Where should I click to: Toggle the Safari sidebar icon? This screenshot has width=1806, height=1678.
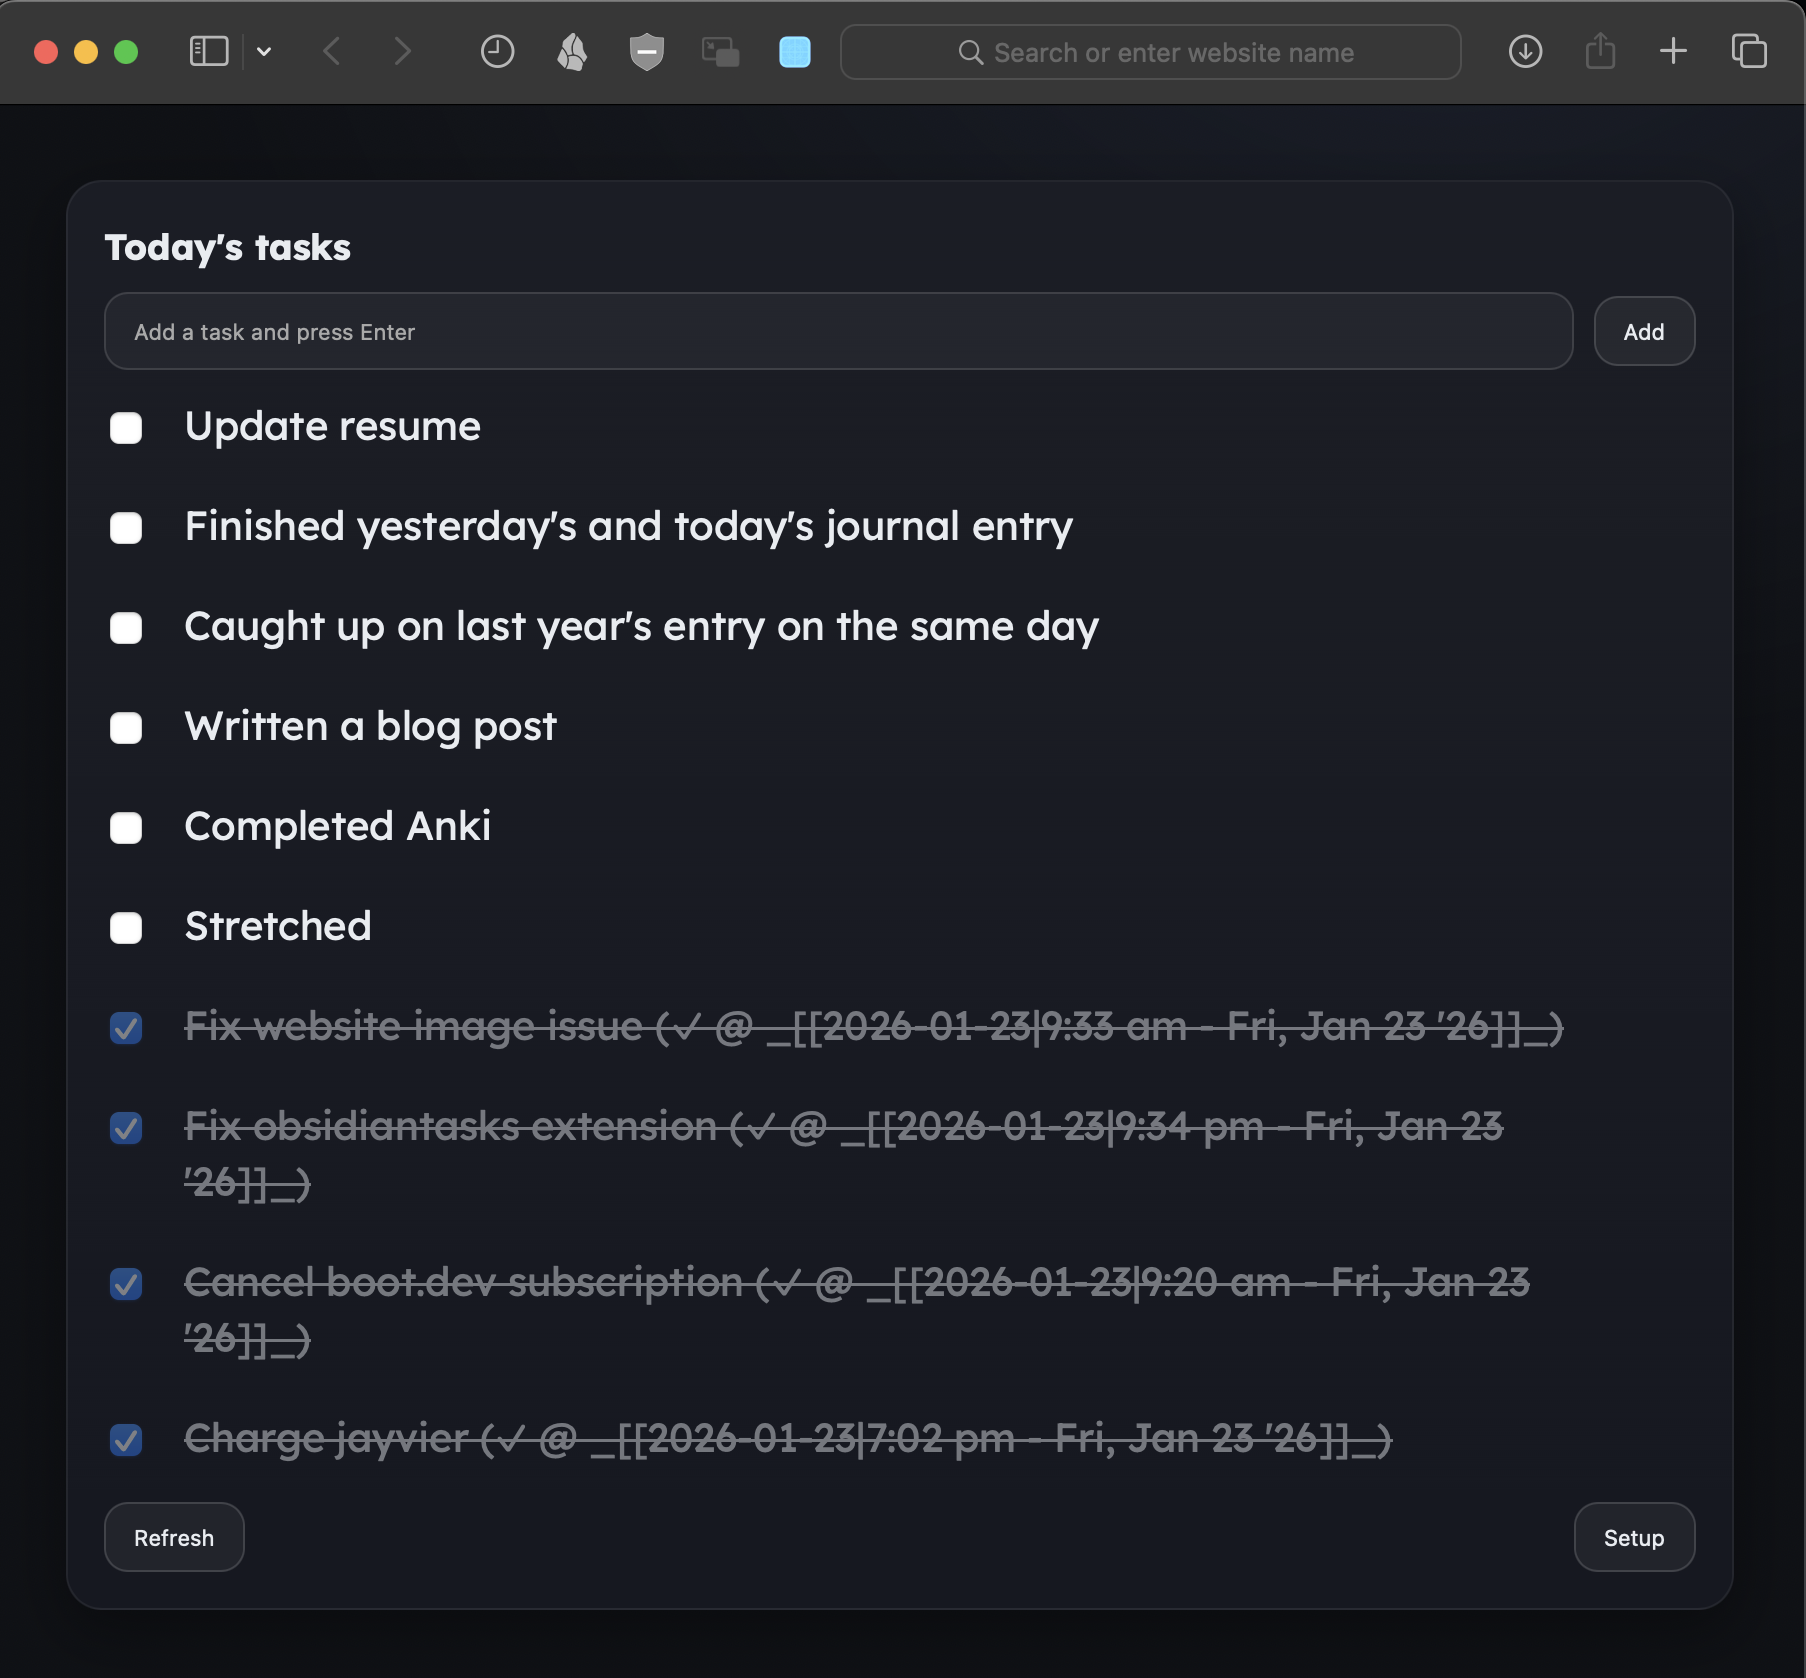click(x=209, y=52)
